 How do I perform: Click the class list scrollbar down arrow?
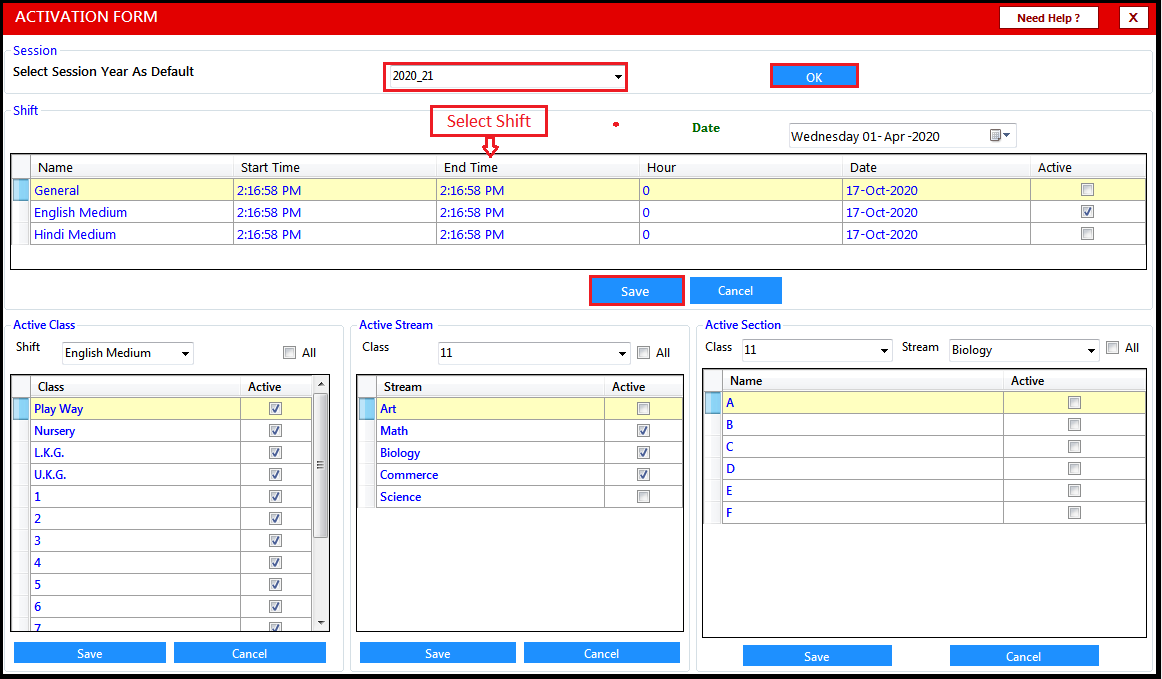321,623
